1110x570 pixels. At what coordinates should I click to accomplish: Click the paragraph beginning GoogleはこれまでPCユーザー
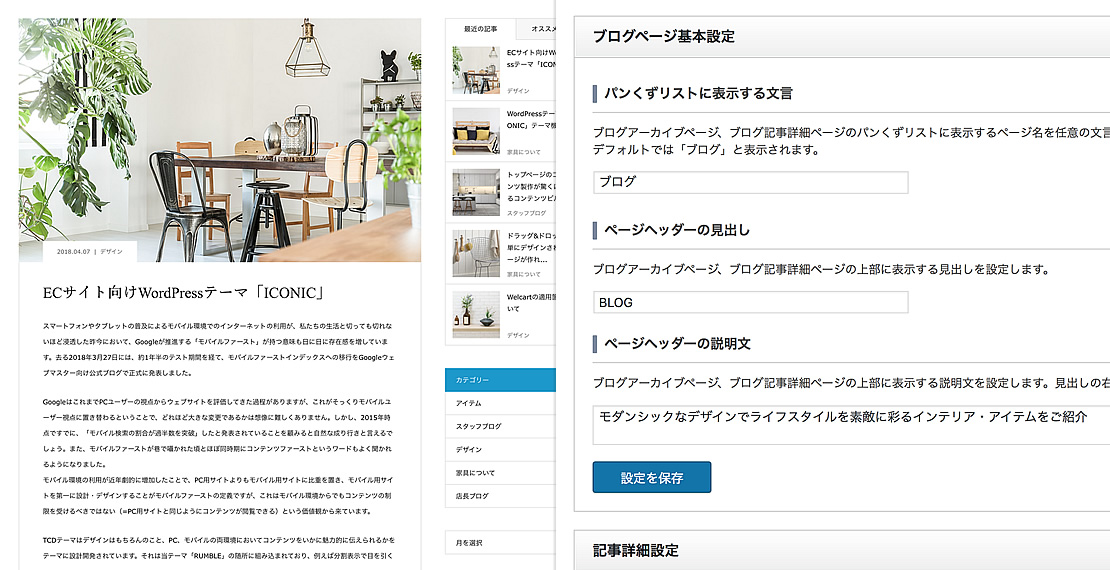tap(219, 431)
